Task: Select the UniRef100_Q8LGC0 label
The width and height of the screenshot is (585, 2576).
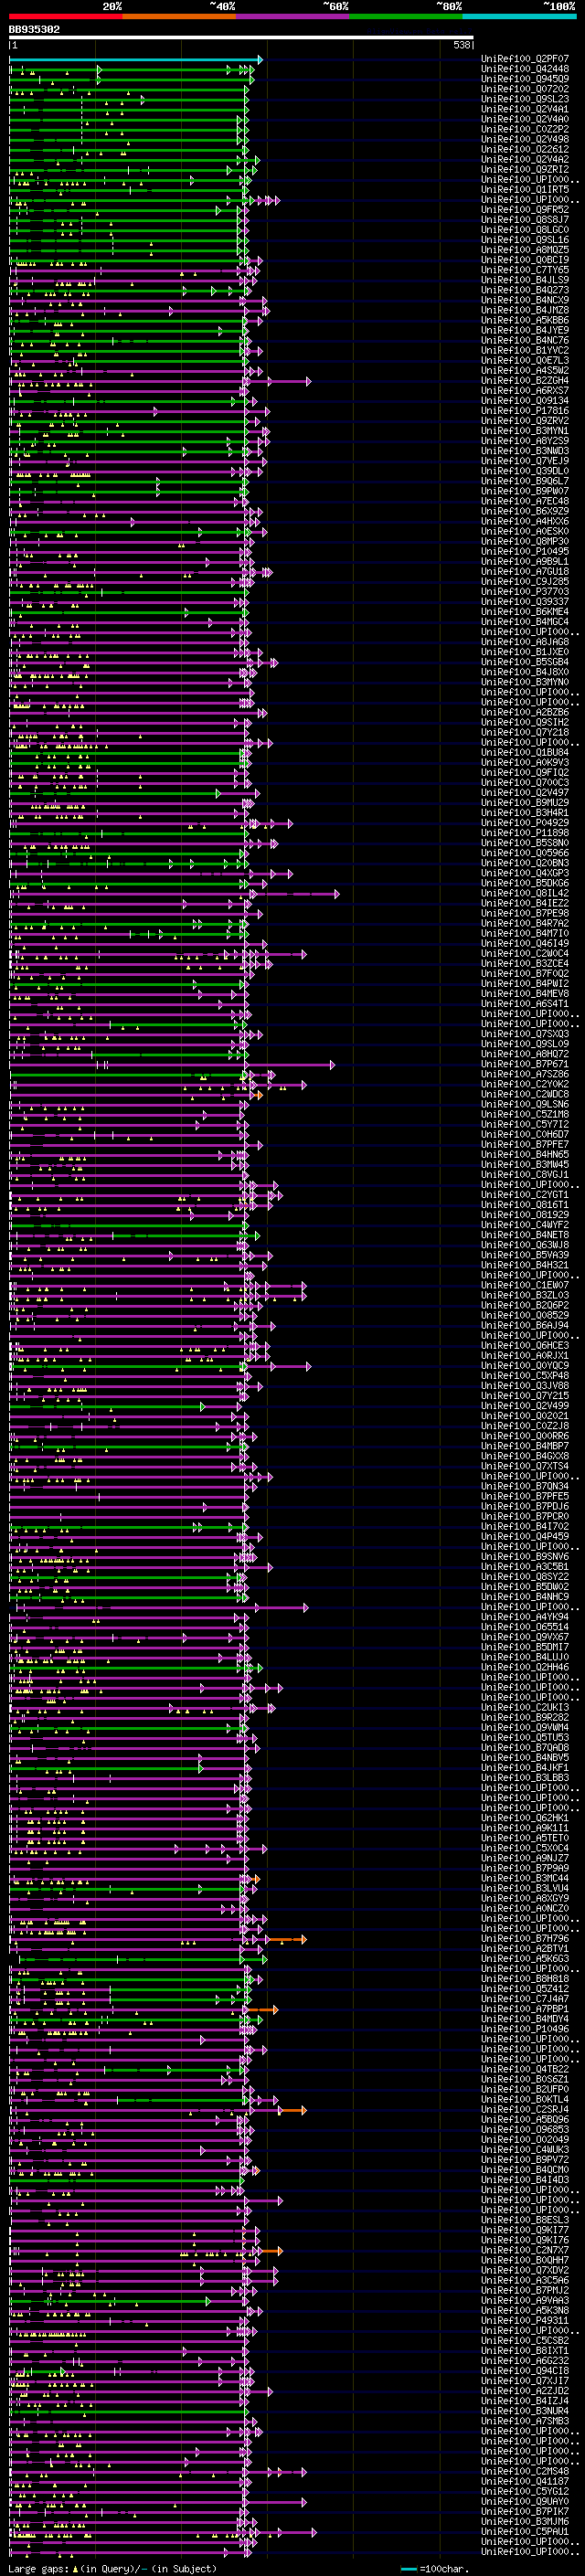Action: coord(525,230)
